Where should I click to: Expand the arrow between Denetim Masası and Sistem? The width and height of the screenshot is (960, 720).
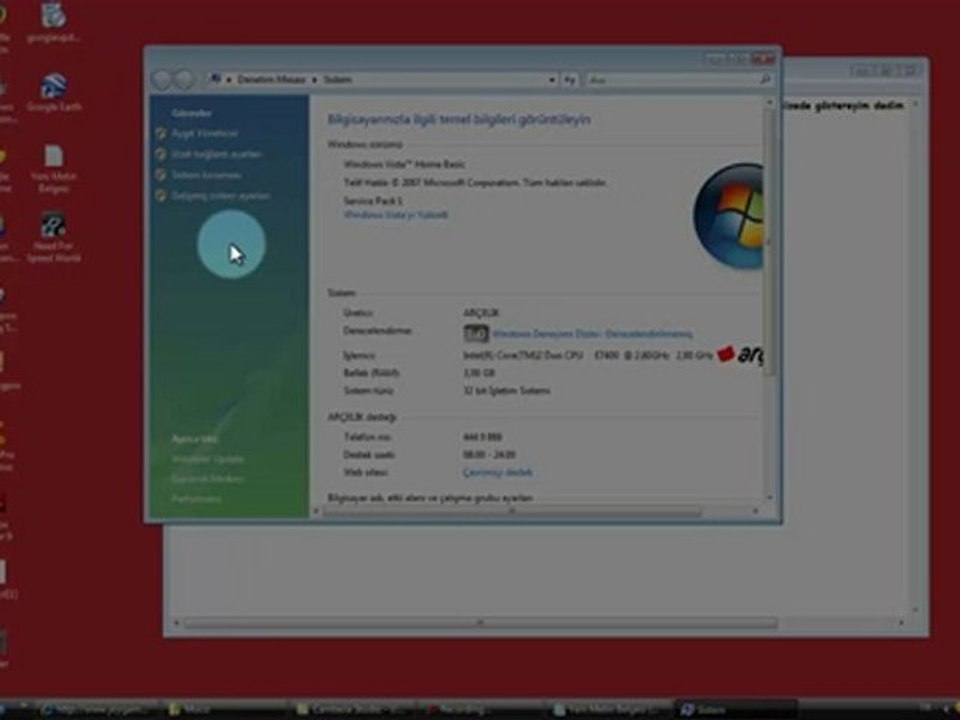click(314, 80)
